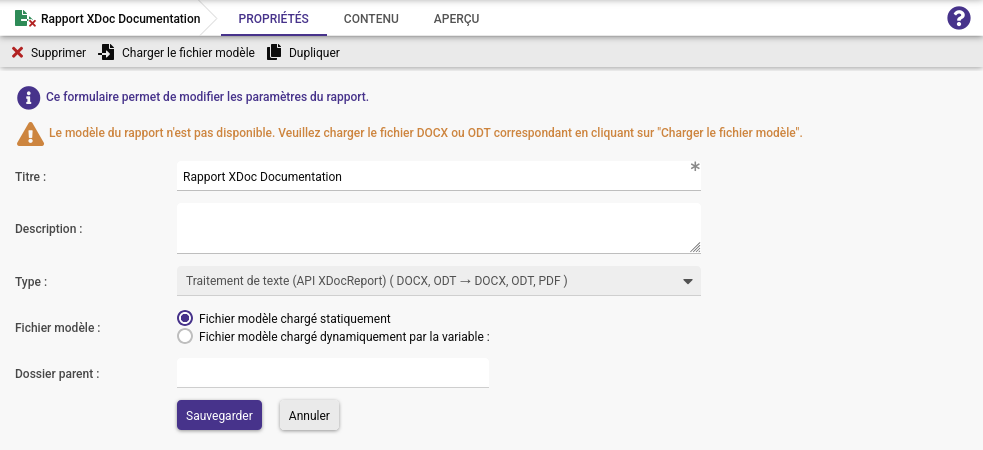Image resolution: width=983 pixels, height=450 pixels.
Task: Open the CONTENU tab
Action: [371, 19]
